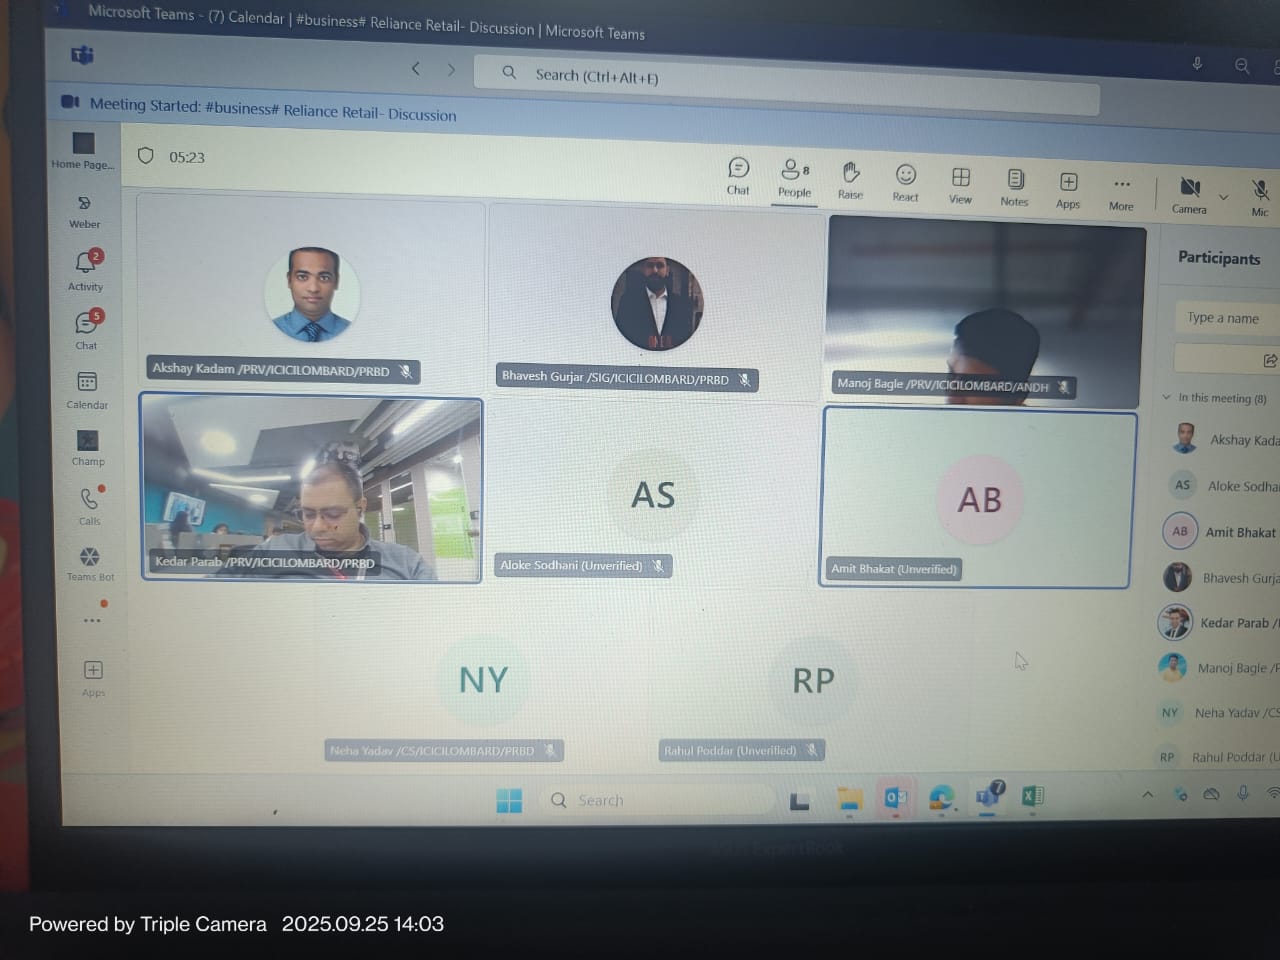Image resolution: width=1280 pixels, height=960 pixels.
Task: Open Calls in left sidebar
Action: pos(89,505)
